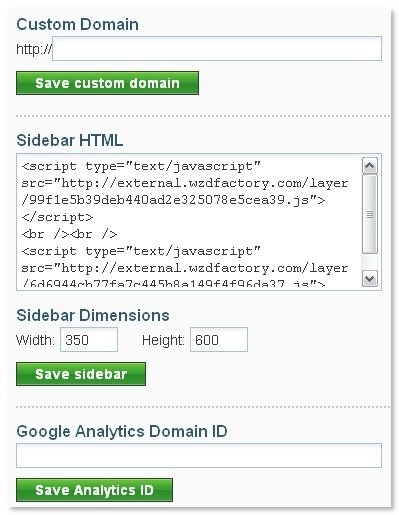Click the scroll up arrow in Sidebar HTML
This screenshot has width=399, height=515.
point(369,166)
